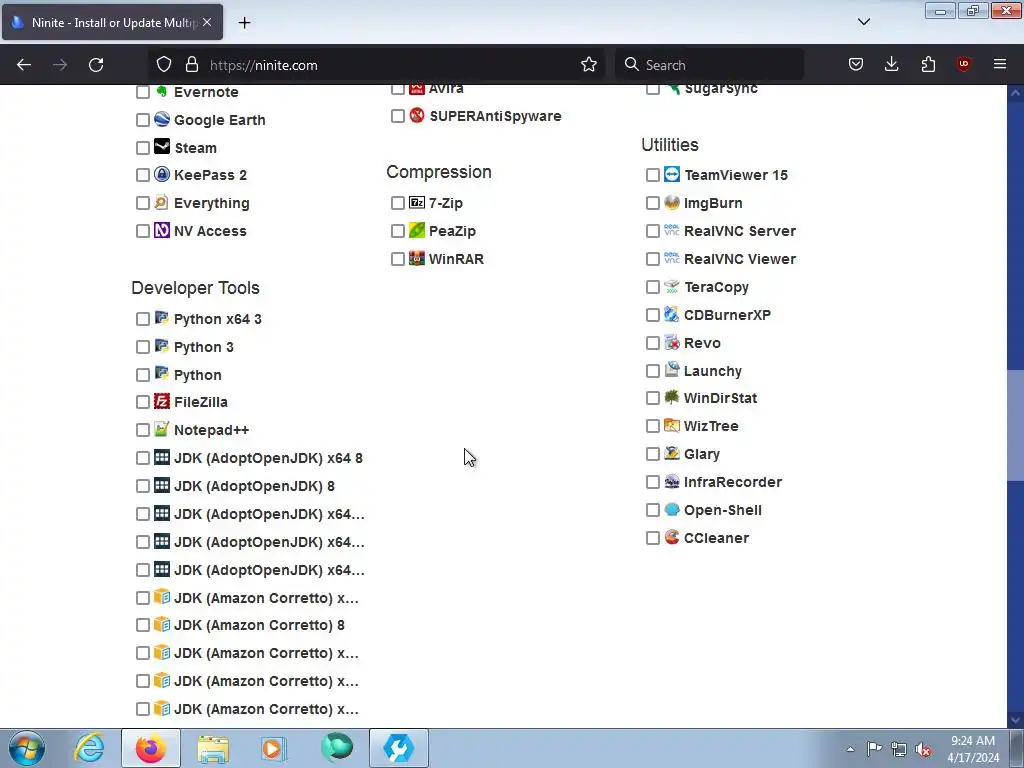Open Windows Explorer folder in taskbar
The image size is (1024, 768).
point(213,748)
